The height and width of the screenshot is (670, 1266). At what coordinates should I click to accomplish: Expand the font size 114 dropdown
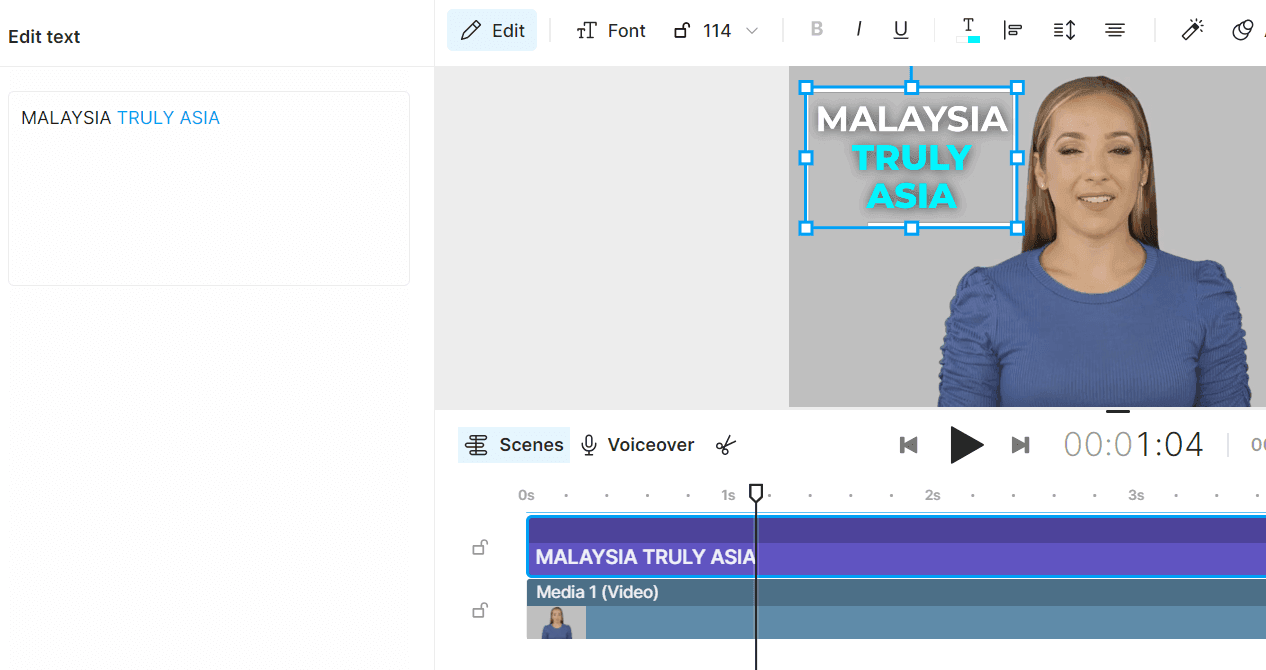(x=751, y=31)
